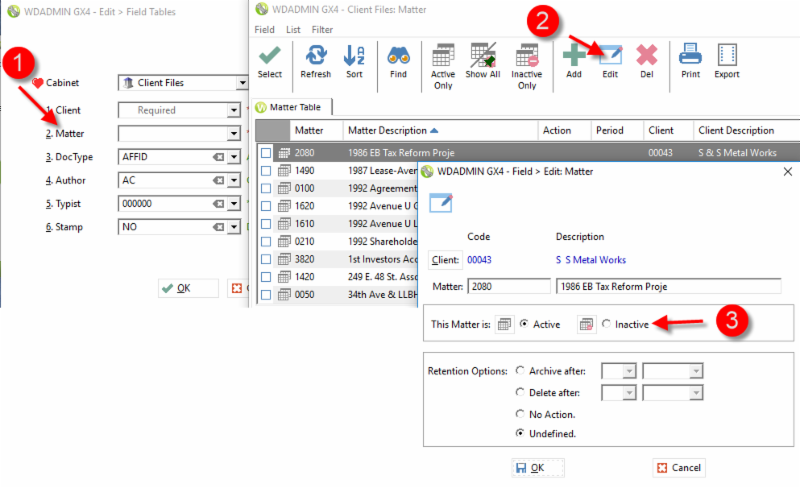This screenshot has height=488, width=800.
Task: Expand the Cabinet Client Files dropdown
Action: [x=242, y=83]
